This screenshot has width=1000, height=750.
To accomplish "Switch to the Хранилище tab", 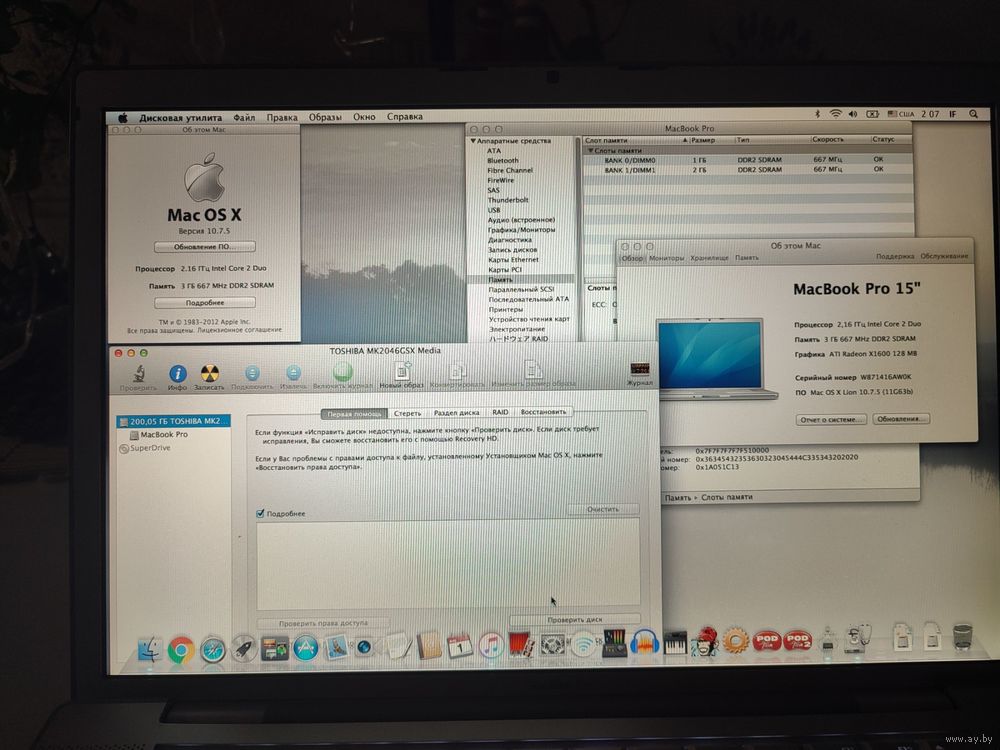I will (x=711, y=257).
